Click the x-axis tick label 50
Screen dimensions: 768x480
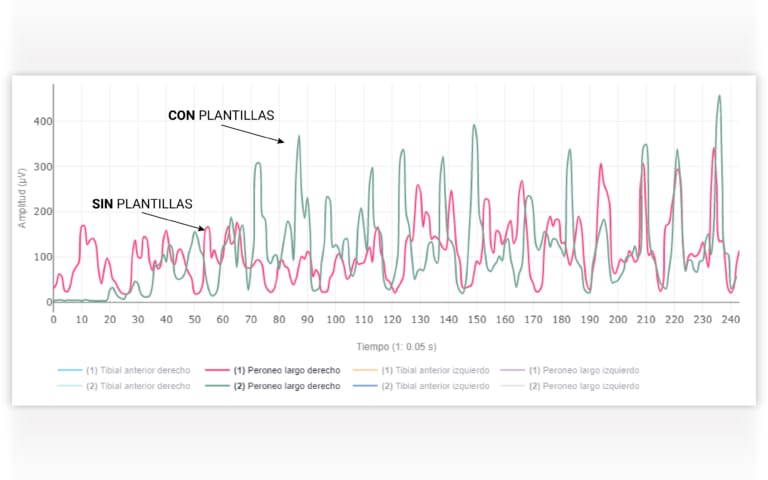194,320
